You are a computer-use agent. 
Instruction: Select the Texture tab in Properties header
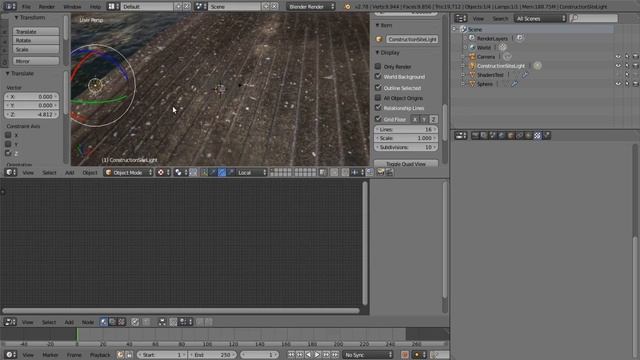click(x=537, y=136)
